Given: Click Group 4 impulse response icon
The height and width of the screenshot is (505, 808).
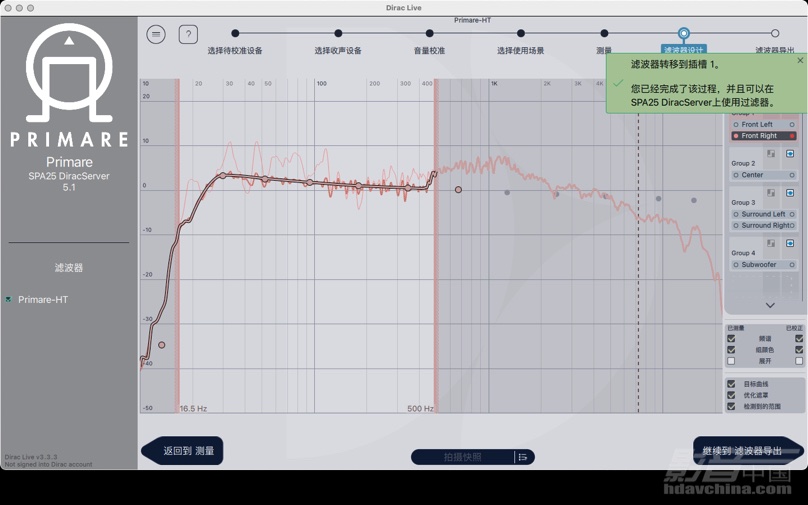Looking at the screenshot, I should 771,243.
